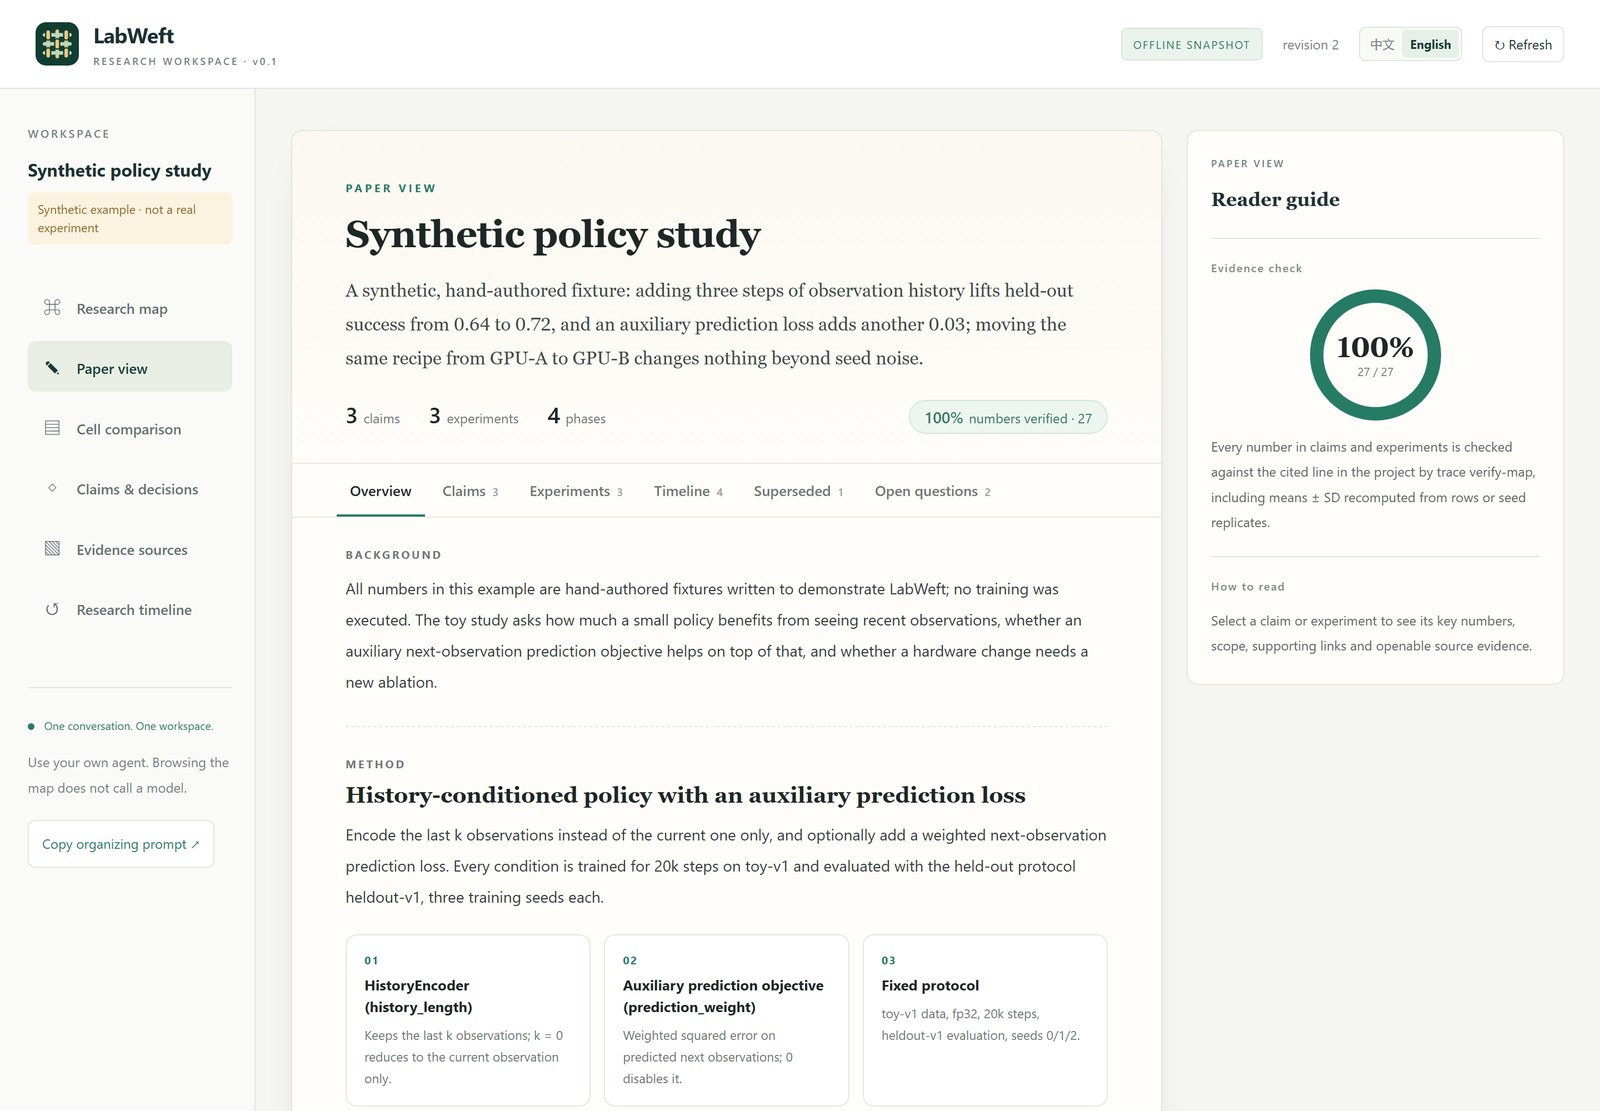
Task: Open Research map in the sidebar
Action: point(130,308)
